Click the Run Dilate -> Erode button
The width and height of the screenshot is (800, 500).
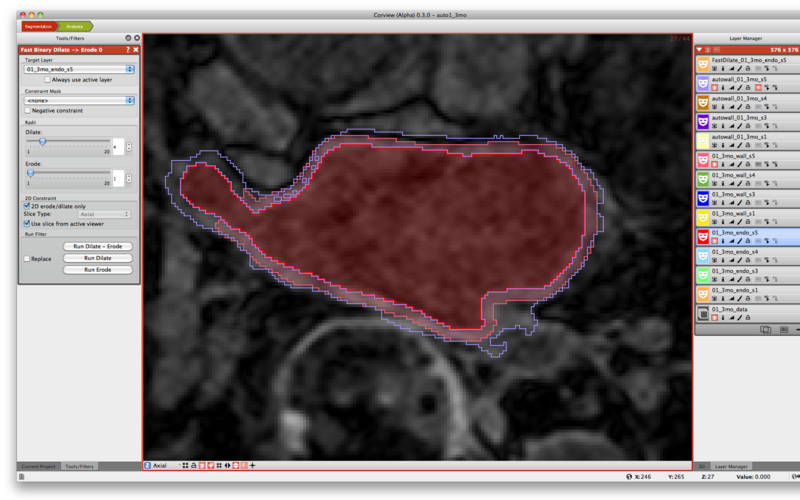98,246
